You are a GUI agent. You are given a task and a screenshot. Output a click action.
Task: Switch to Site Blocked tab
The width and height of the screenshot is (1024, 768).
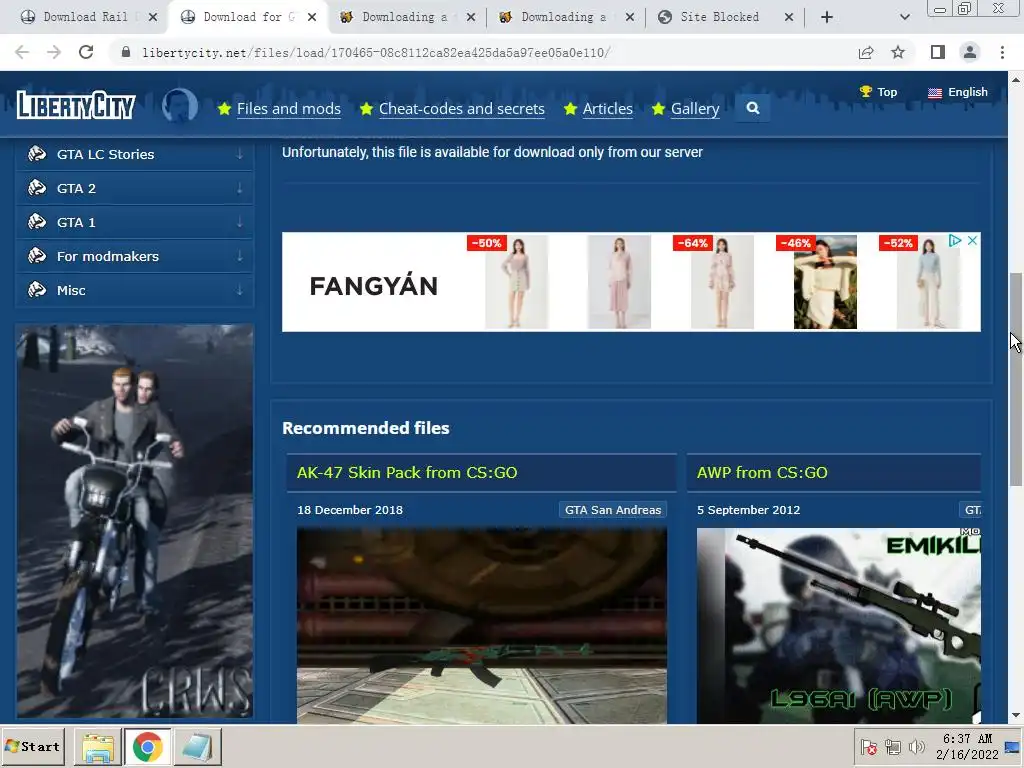point(720,17)
